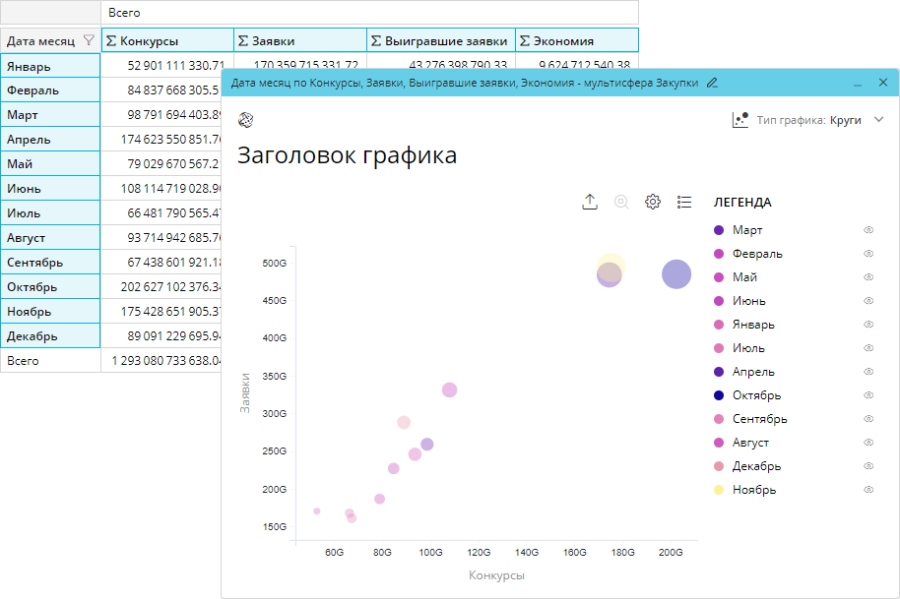900x599 pixels.
Task: Click the purple Октябрь legend color dot
Action: point(719,396)
